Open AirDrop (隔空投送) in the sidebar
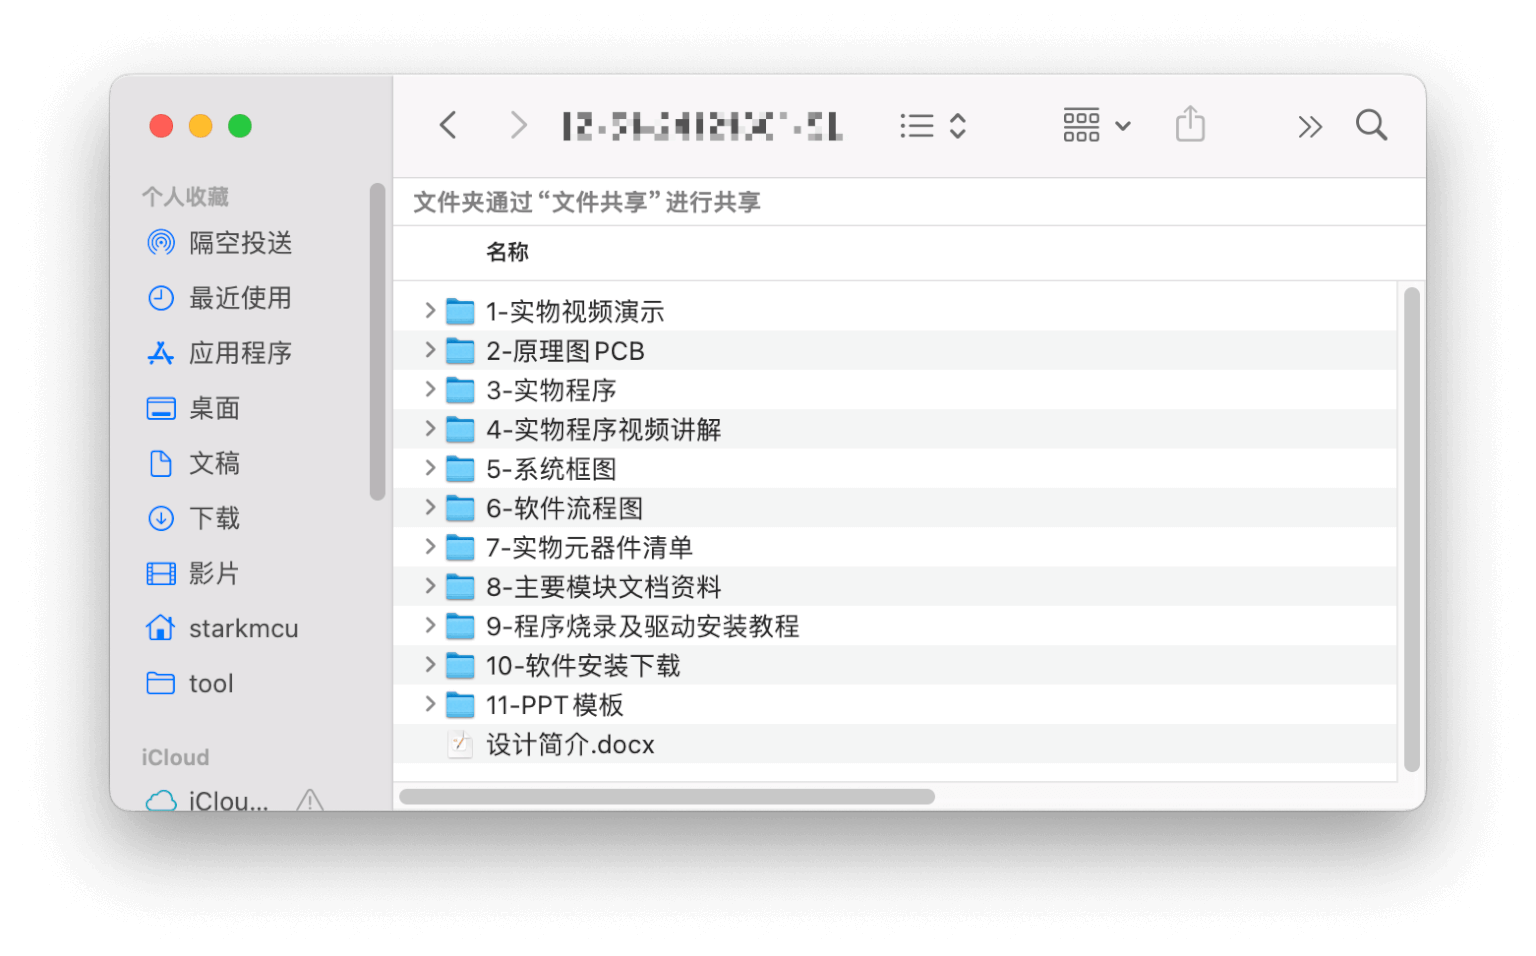 221,243
